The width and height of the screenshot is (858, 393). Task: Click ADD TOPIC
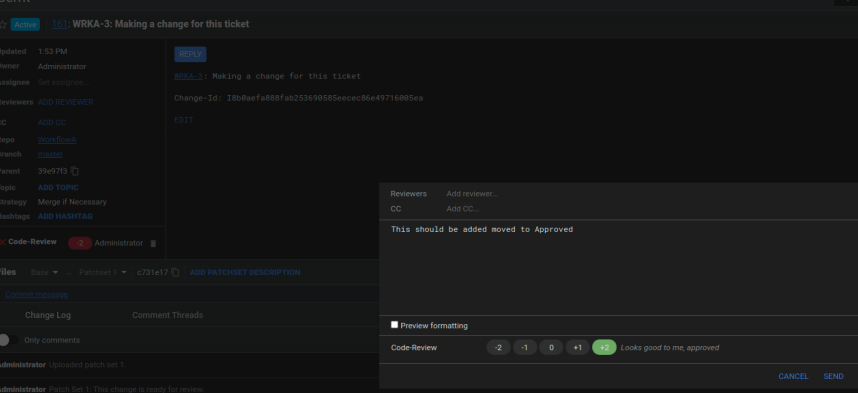pyautogui.click(x=58, y=188)
